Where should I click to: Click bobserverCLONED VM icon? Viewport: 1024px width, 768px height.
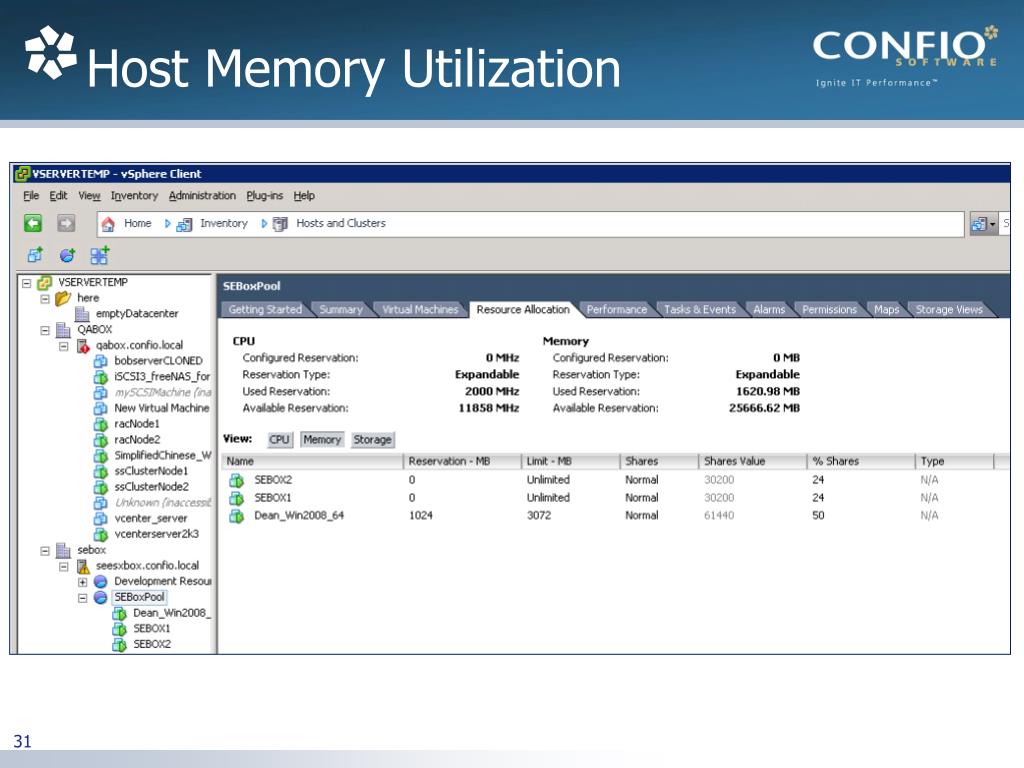(x=101, y=361)
